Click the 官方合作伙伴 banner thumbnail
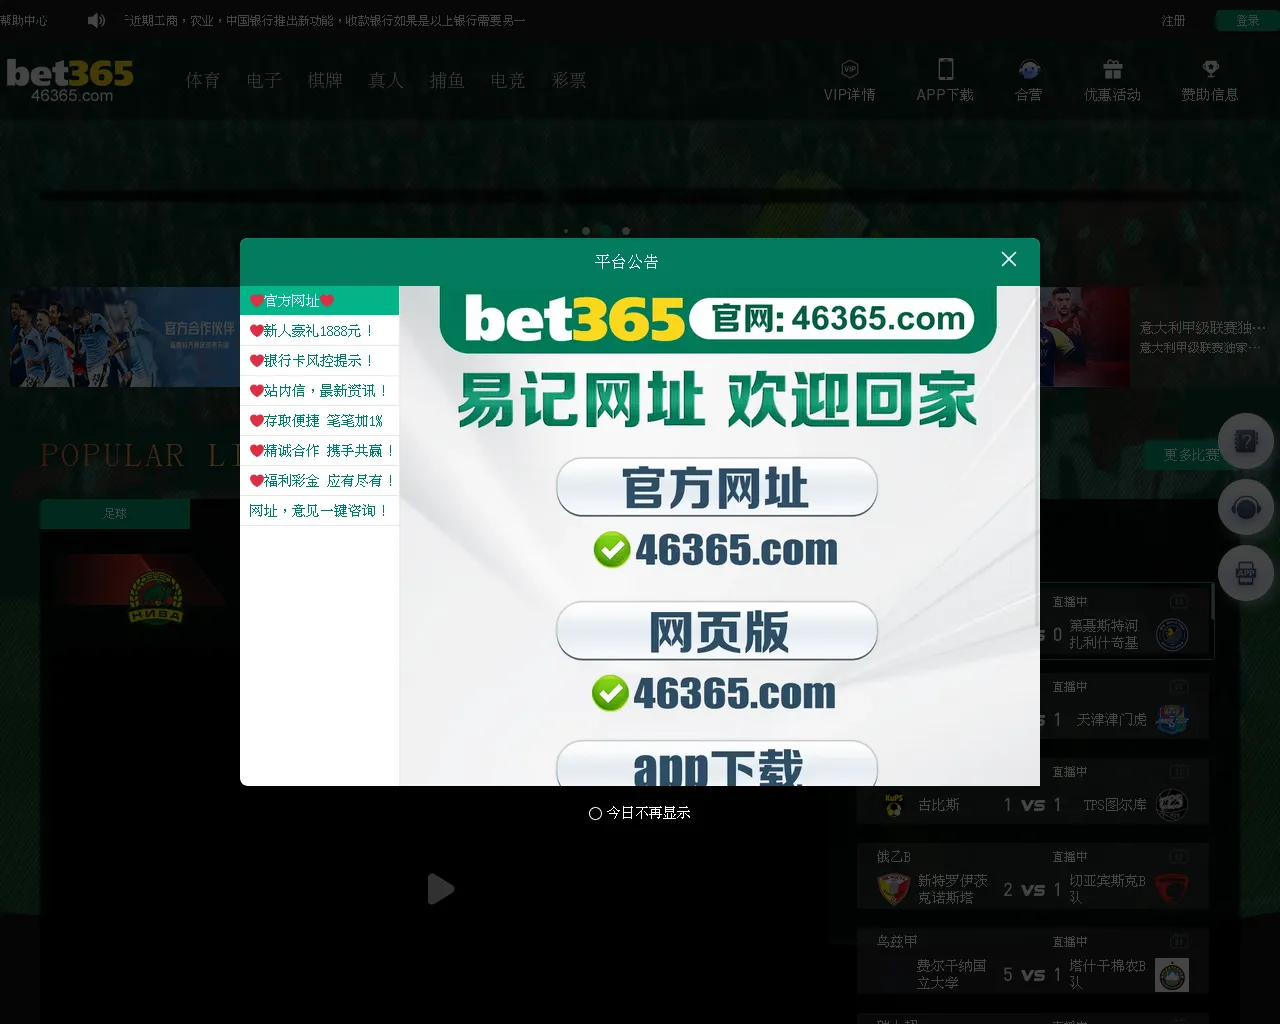The image size is (1280, 1024). (125, 337)
